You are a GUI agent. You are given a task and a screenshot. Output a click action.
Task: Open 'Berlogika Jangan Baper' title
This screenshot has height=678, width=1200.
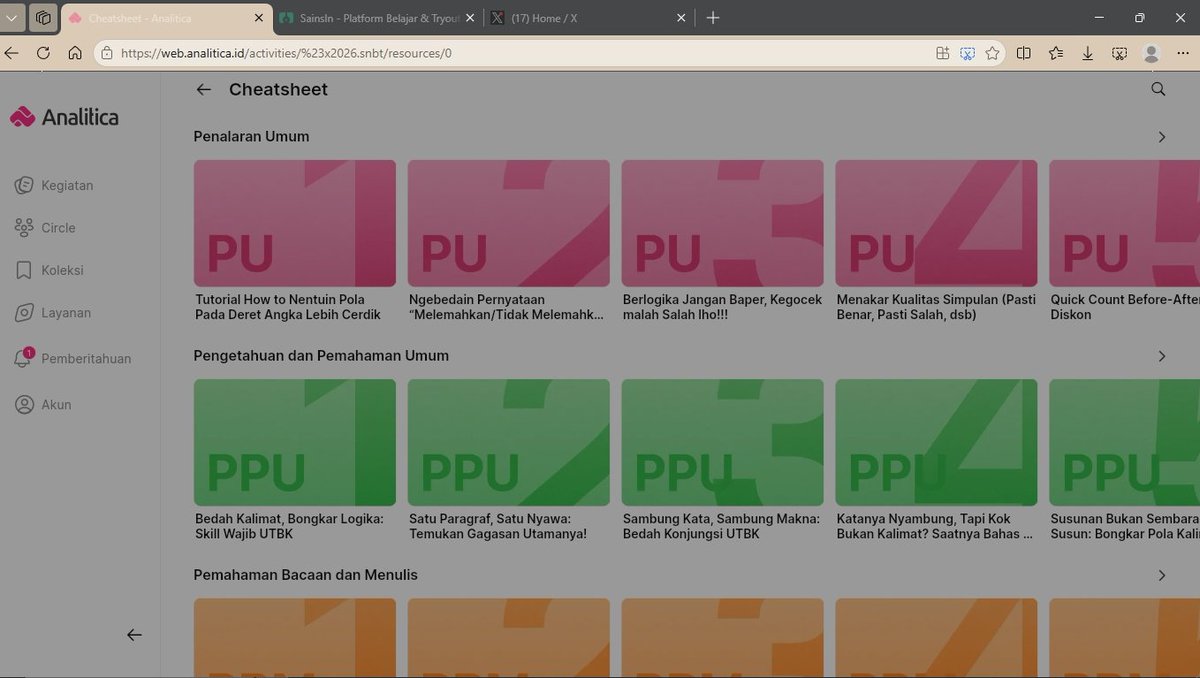click(722, 307)
